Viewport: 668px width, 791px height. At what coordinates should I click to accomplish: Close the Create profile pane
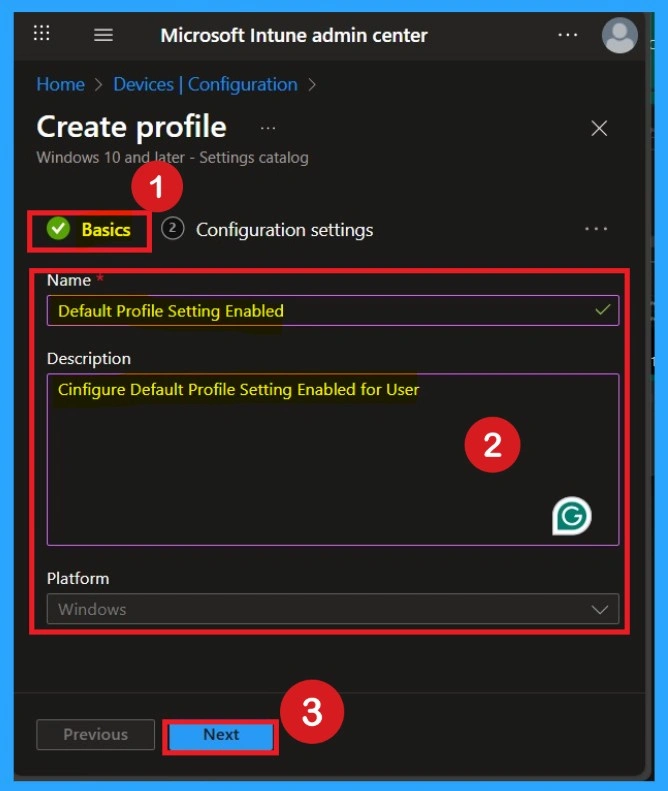click(x=599, y=128)
